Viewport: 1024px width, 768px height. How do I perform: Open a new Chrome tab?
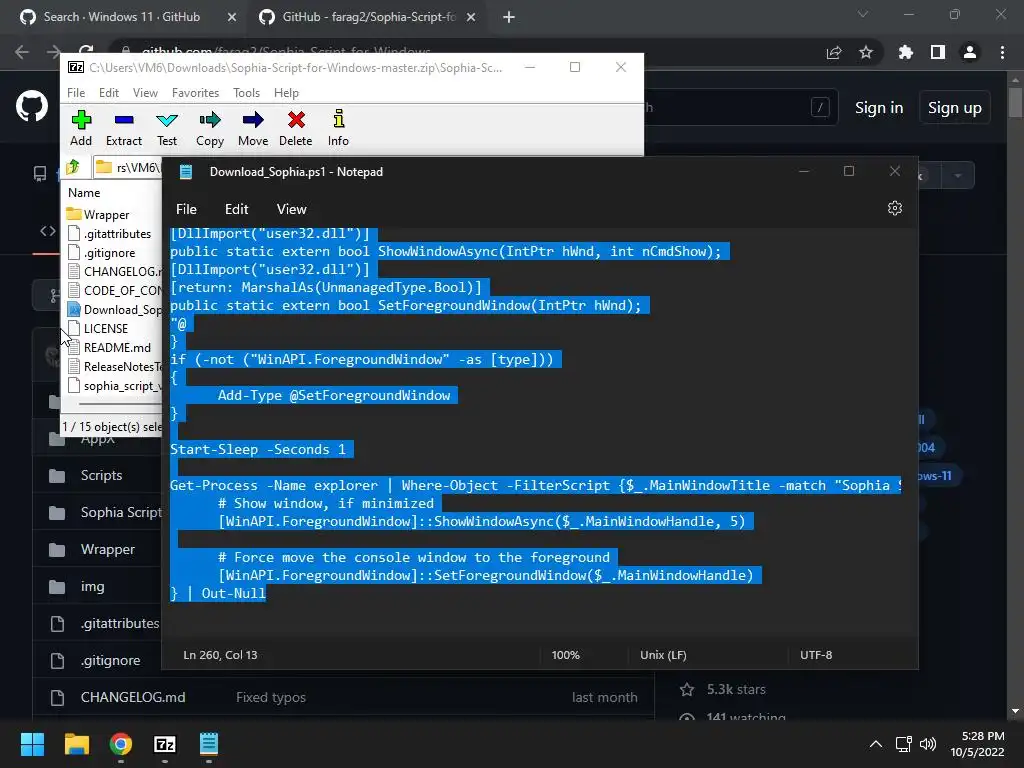(x=509, y=17)
